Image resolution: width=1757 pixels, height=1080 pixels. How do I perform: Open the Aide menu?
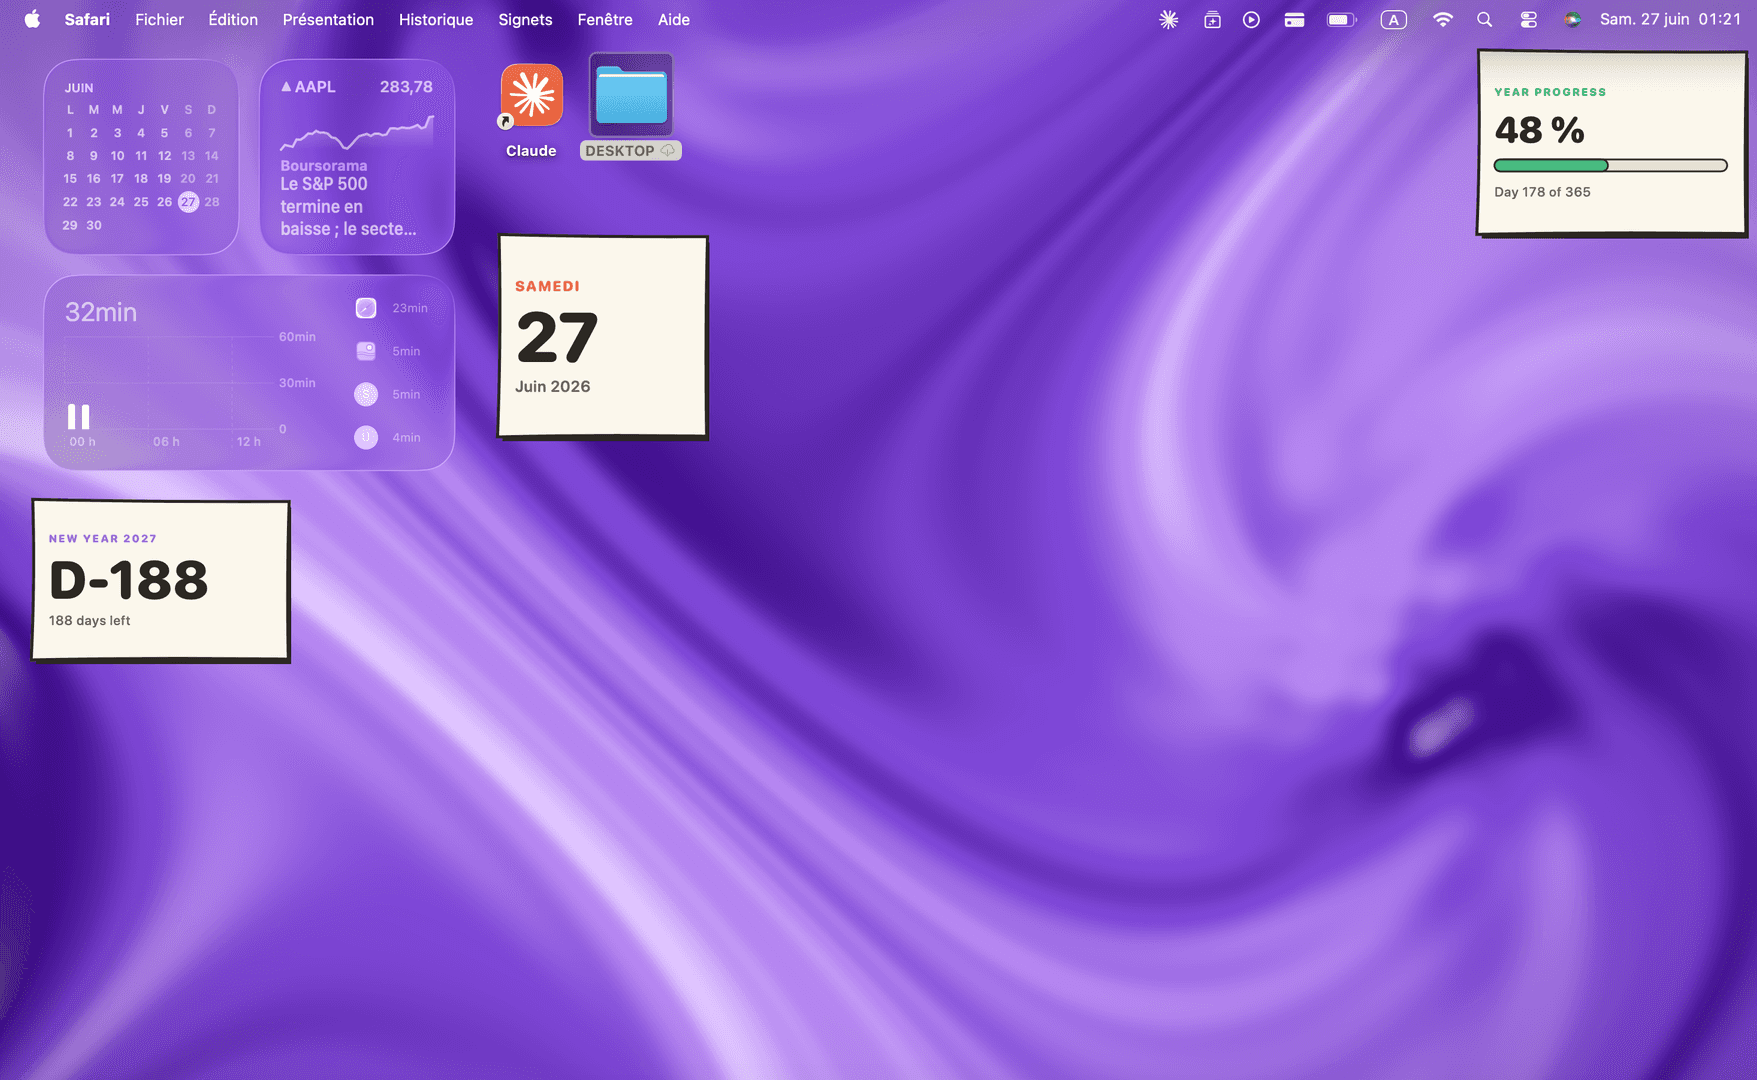point(674,19)
